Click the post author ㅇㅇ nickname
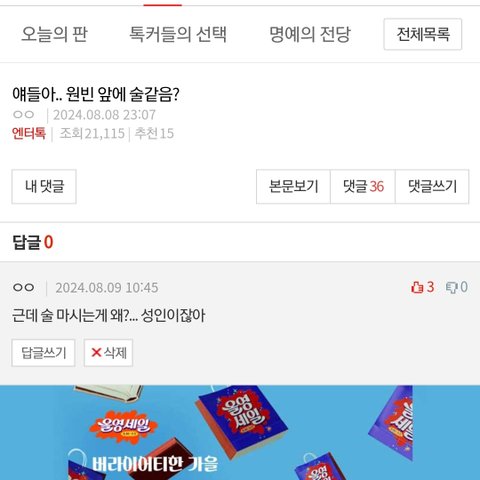The width and height of the screenshot is (480, 480). tap(23, 115)
